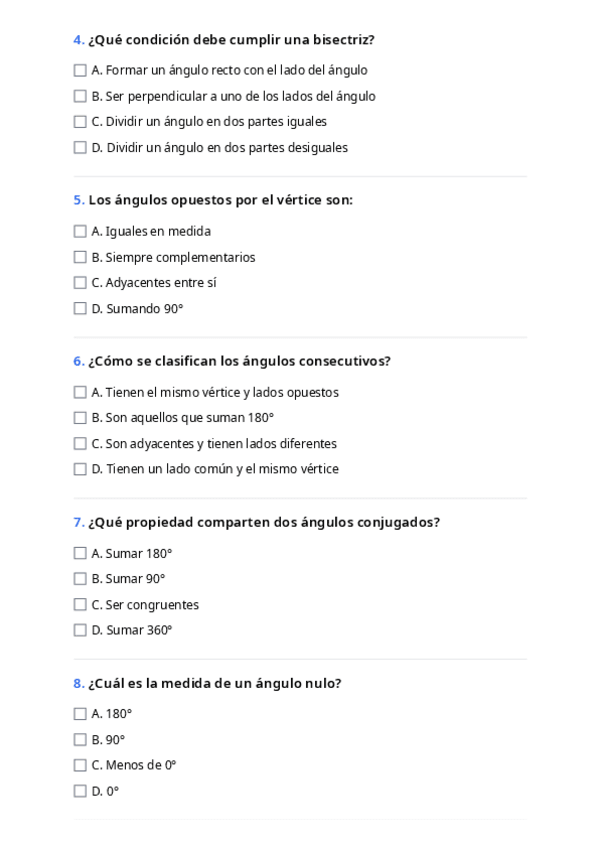Check the 'Sumando 90°' option
This screenshot has height=848, width=600.
80,309
